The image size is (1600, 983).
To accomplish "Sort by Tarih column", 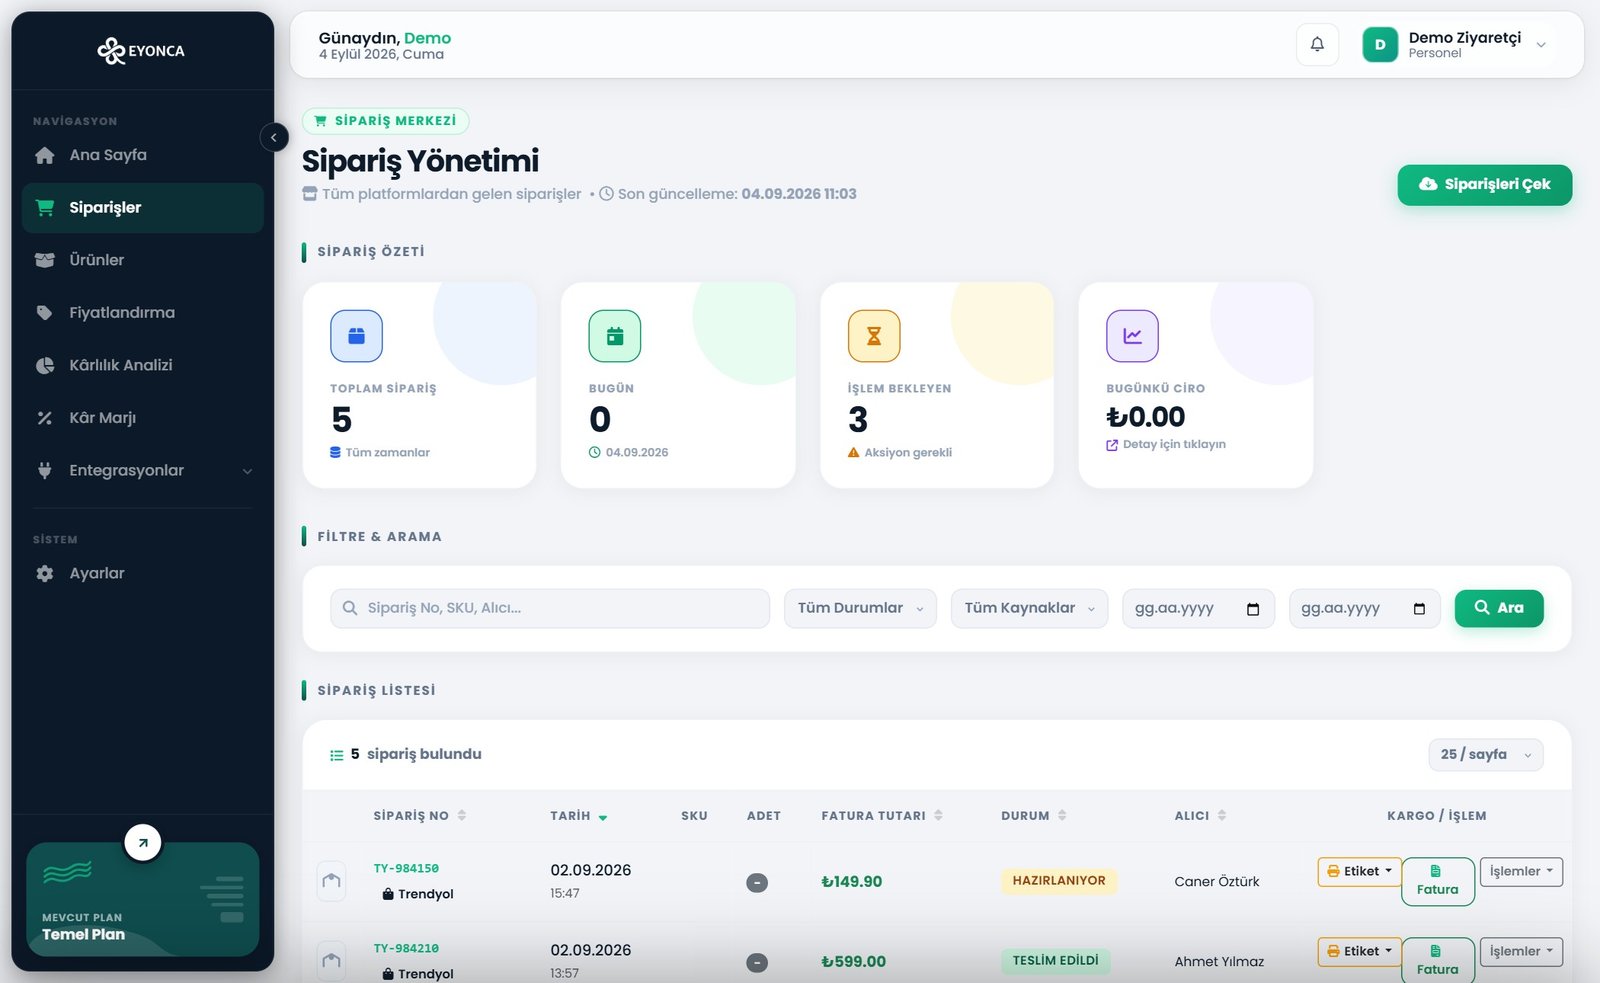I will (x=579, y=816).
